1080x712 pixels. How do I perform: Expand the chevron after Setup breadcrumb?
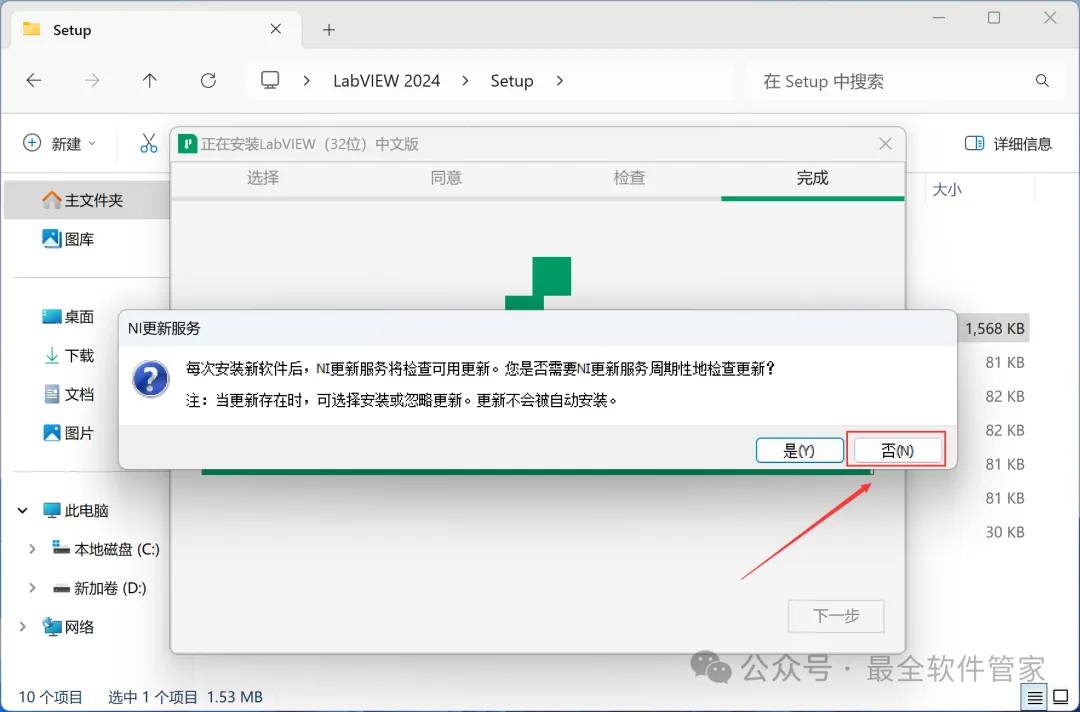coord(559,81)
